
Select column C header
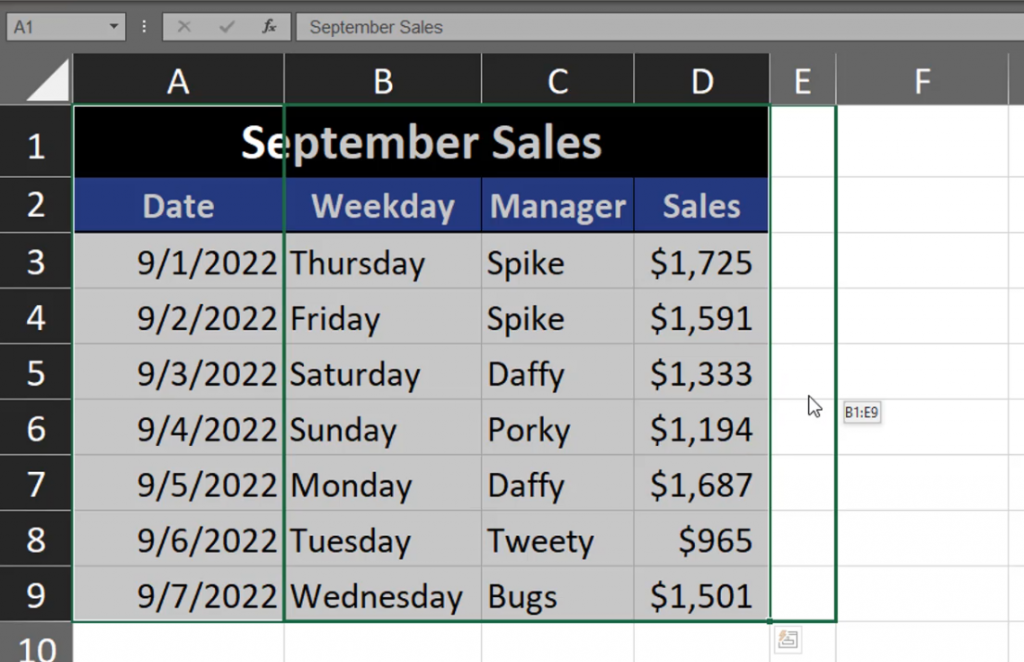point(557,81)
